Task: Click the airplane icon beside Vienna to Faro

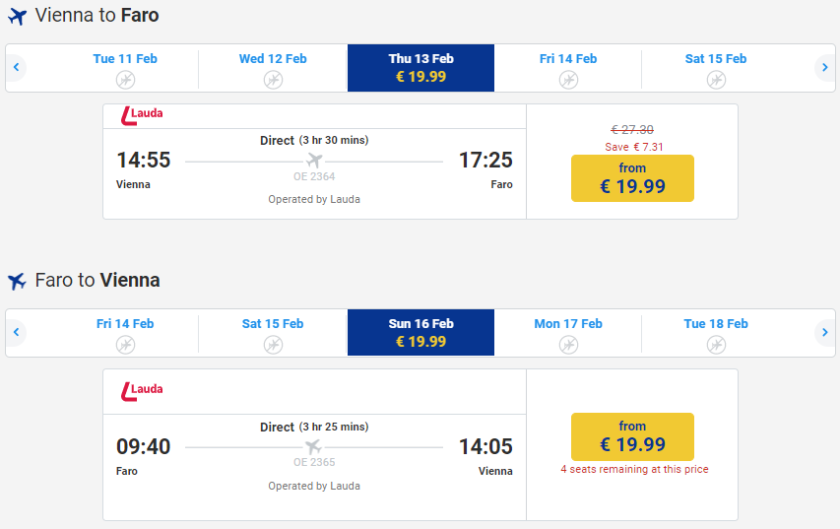Action: (17, 17)
